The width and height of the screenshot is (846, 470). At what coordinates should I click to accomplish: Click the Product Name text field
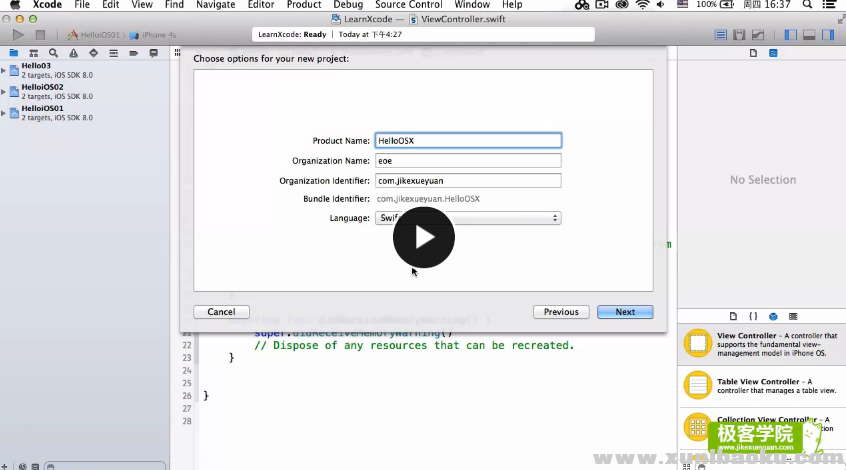point(467,141)
